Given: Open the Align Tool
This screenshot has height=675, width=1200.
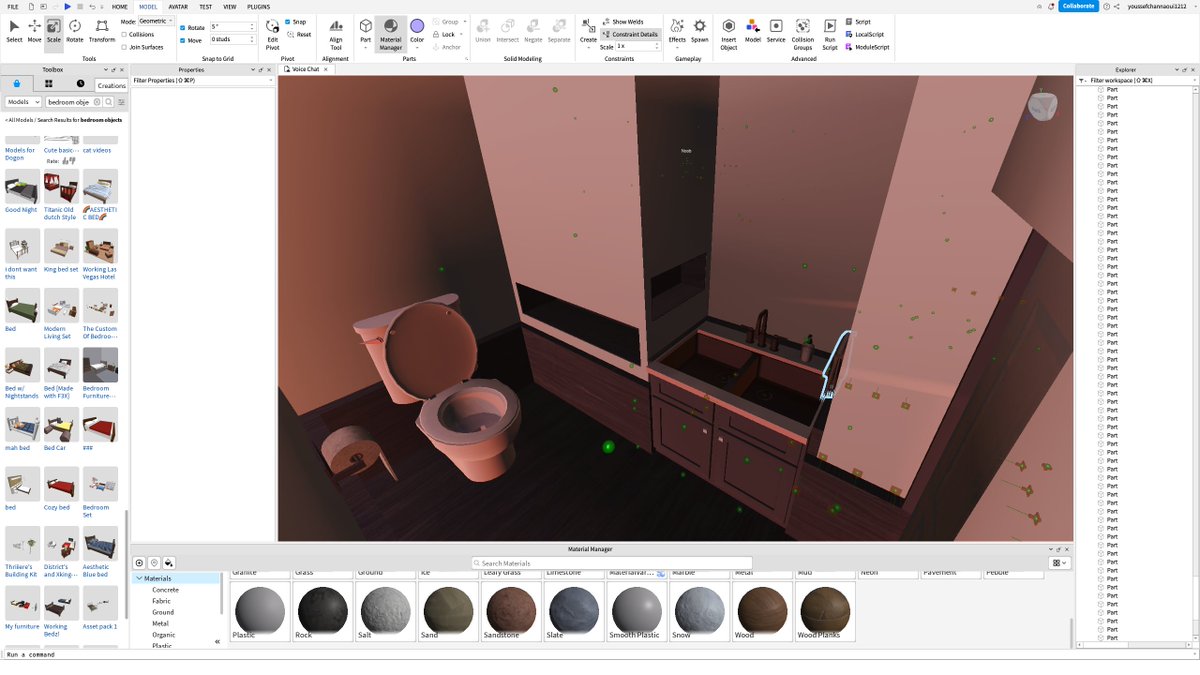Looking at the screenshot, I should [x=336, y=33].
